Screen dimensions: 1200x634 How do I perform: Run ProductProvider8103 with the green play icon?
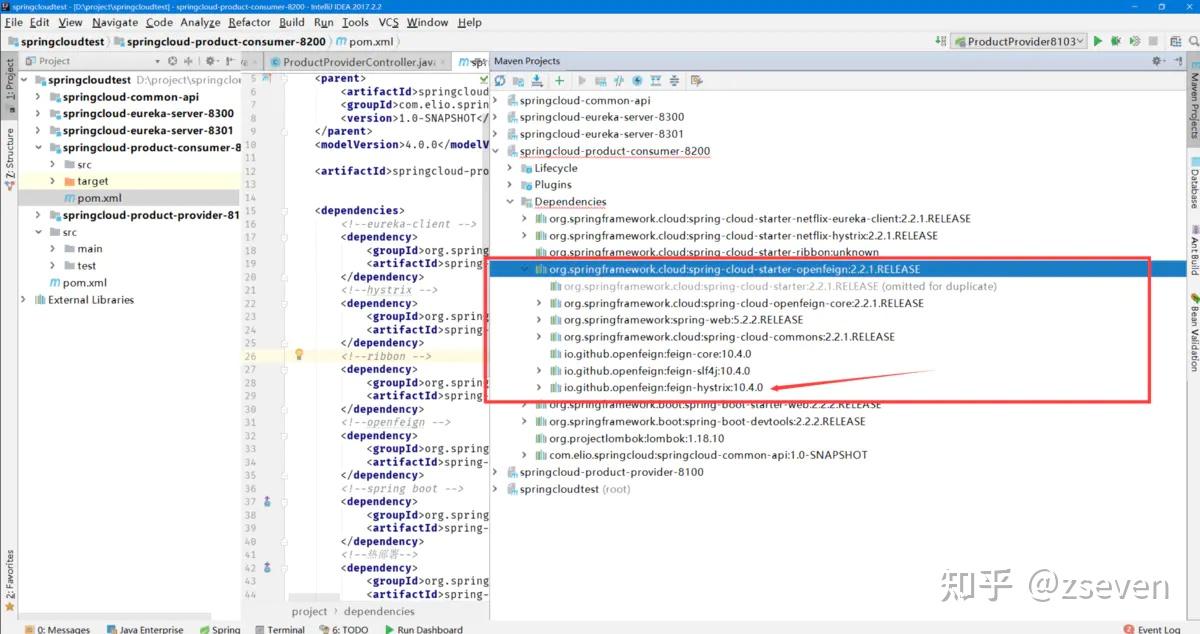click(1097, 41)
